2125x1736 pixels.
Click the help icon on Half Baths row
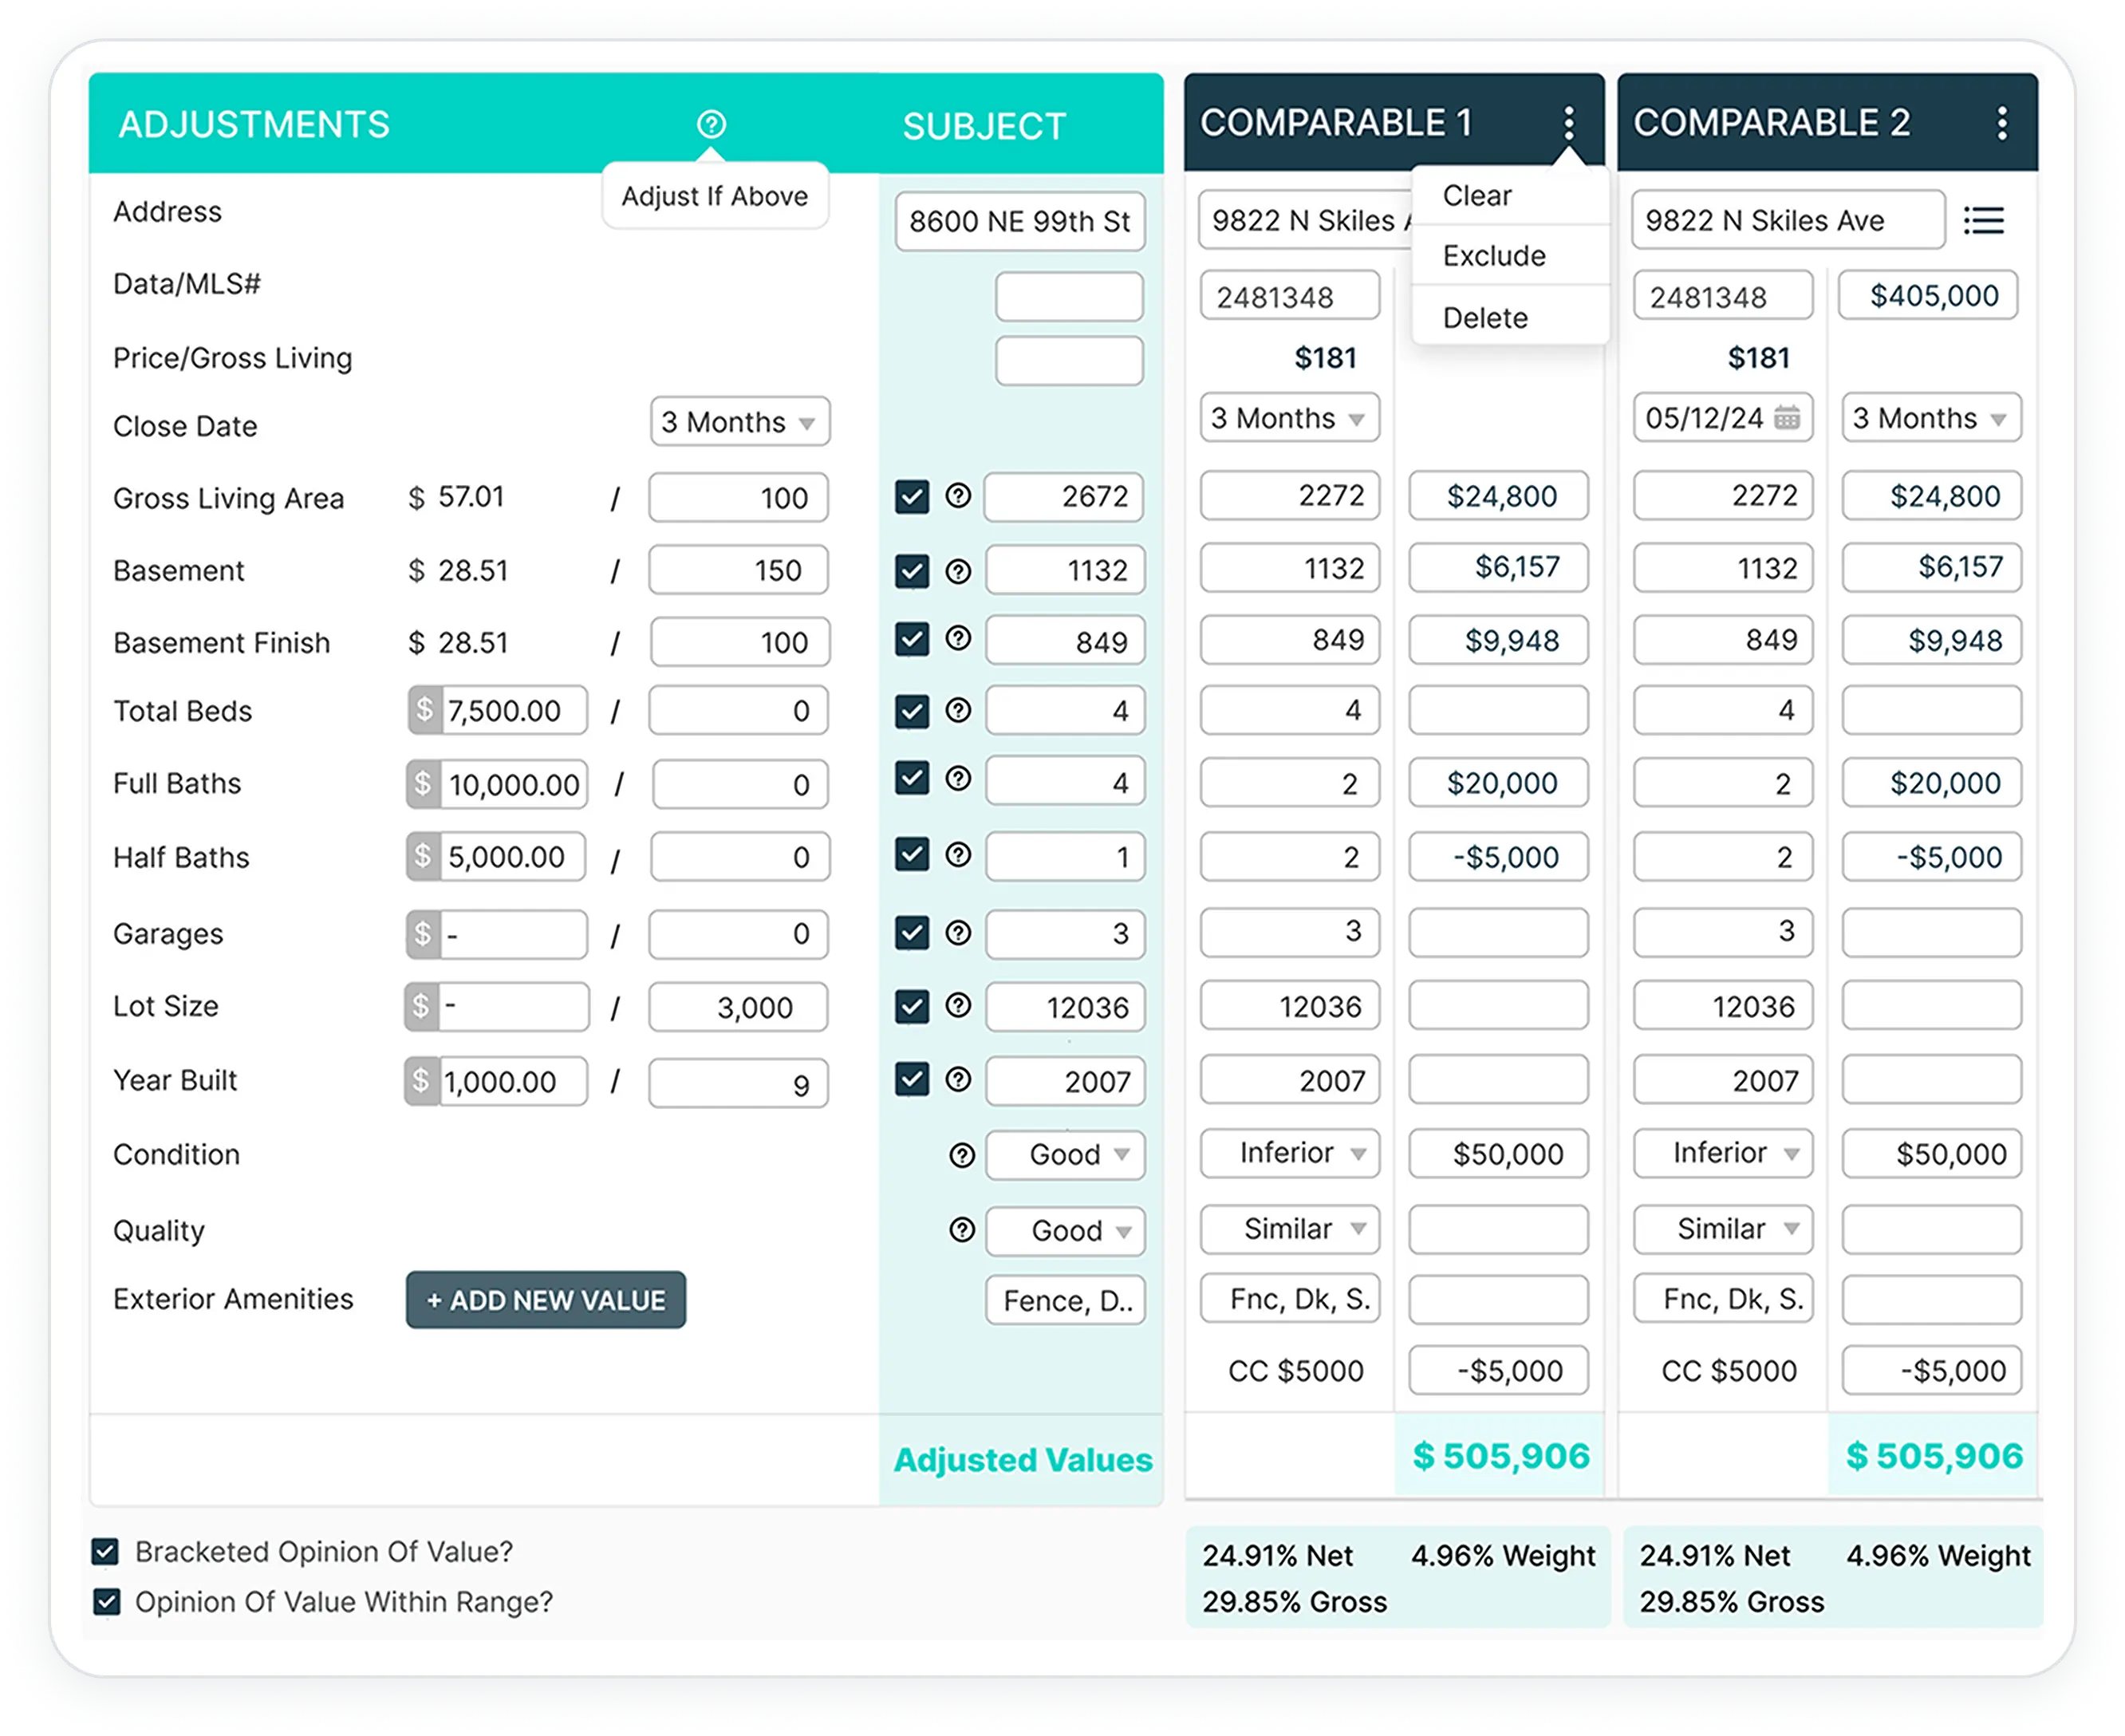(958, 854)
